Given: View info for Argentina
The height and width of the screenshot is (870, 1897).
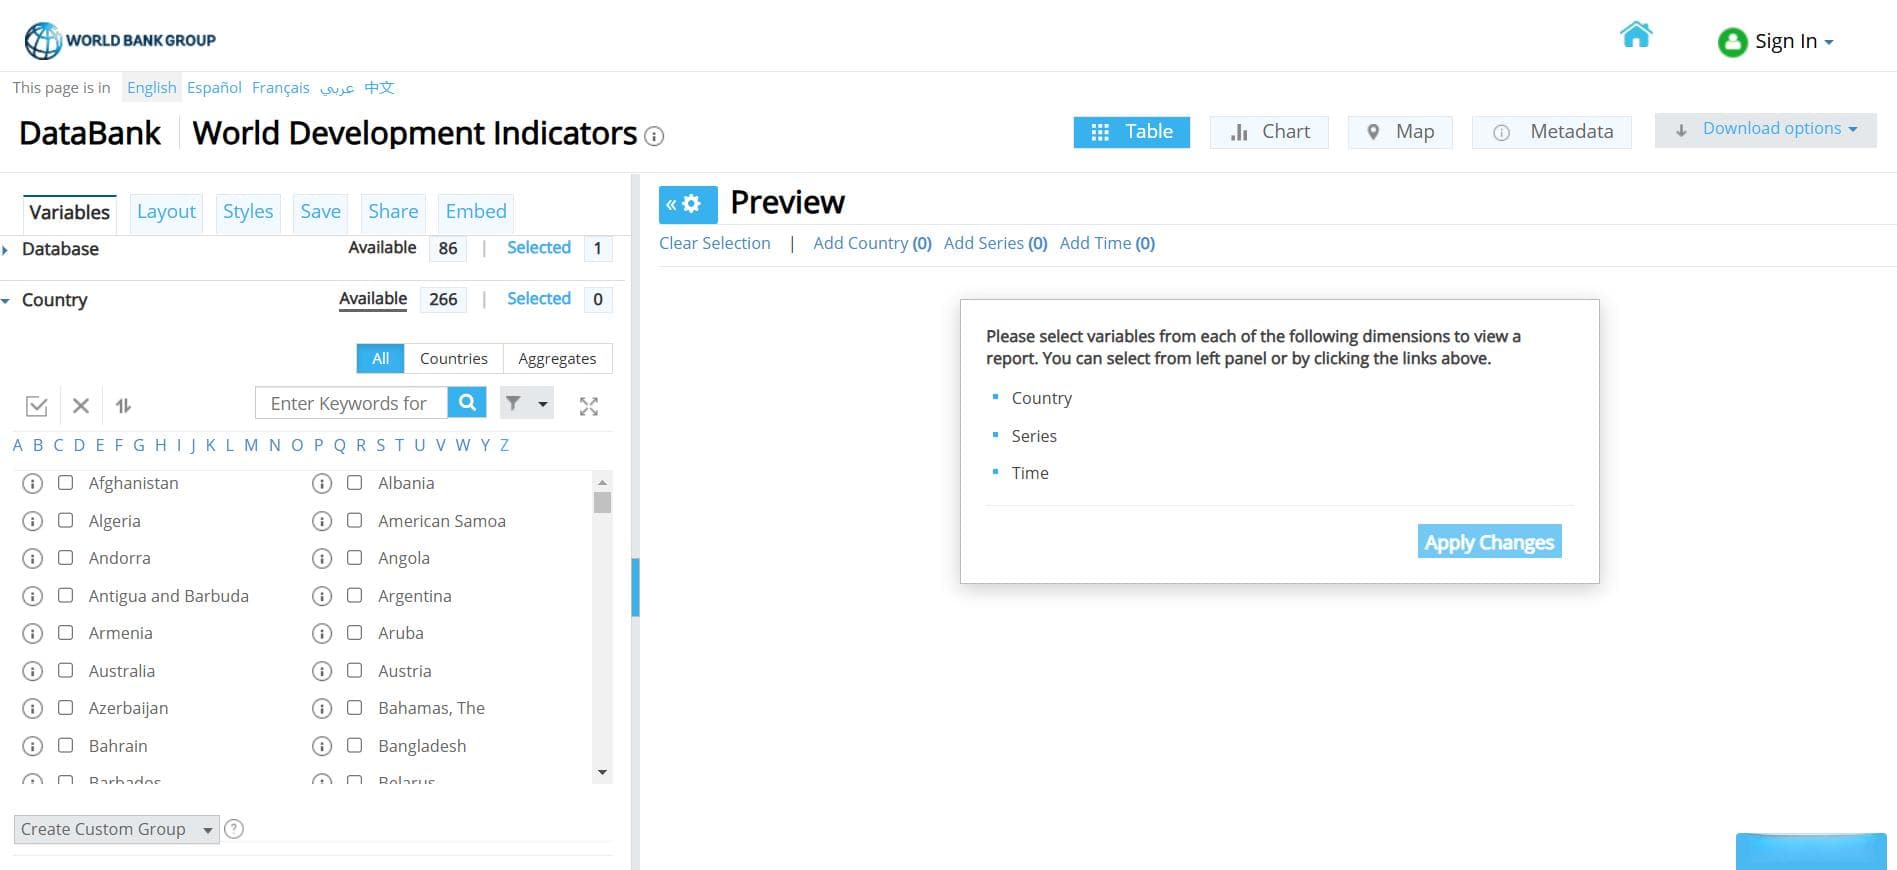Looking at the screenshot, I should 322,596.
